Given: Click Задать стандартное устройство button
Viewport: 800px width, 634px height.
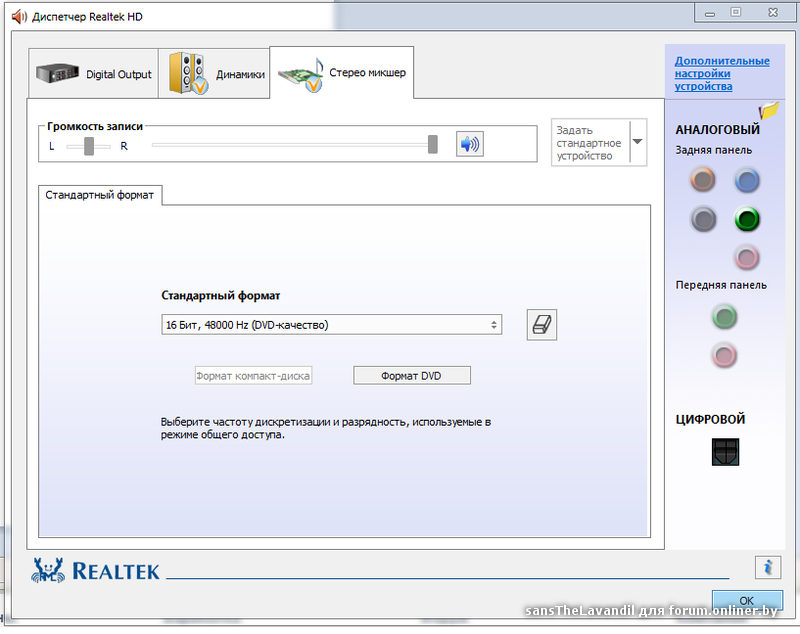Looking at the screenshot, I should [590, 143].
